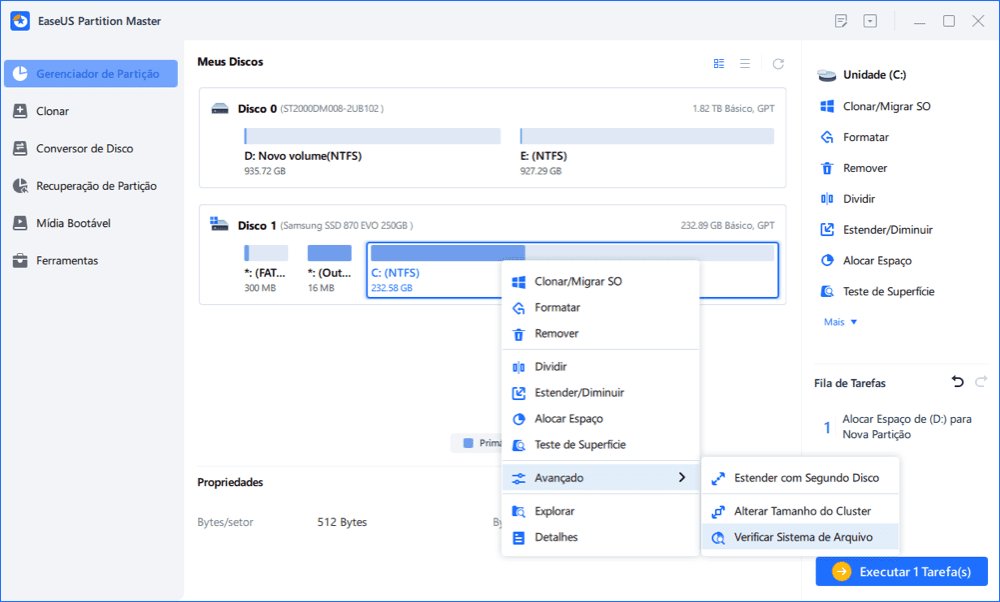The height and width of the screenshot is (602, 1000).
Task: Select partition E: (NTFS) usage bar
Action: pyautogui.click(x=647, y=136)
